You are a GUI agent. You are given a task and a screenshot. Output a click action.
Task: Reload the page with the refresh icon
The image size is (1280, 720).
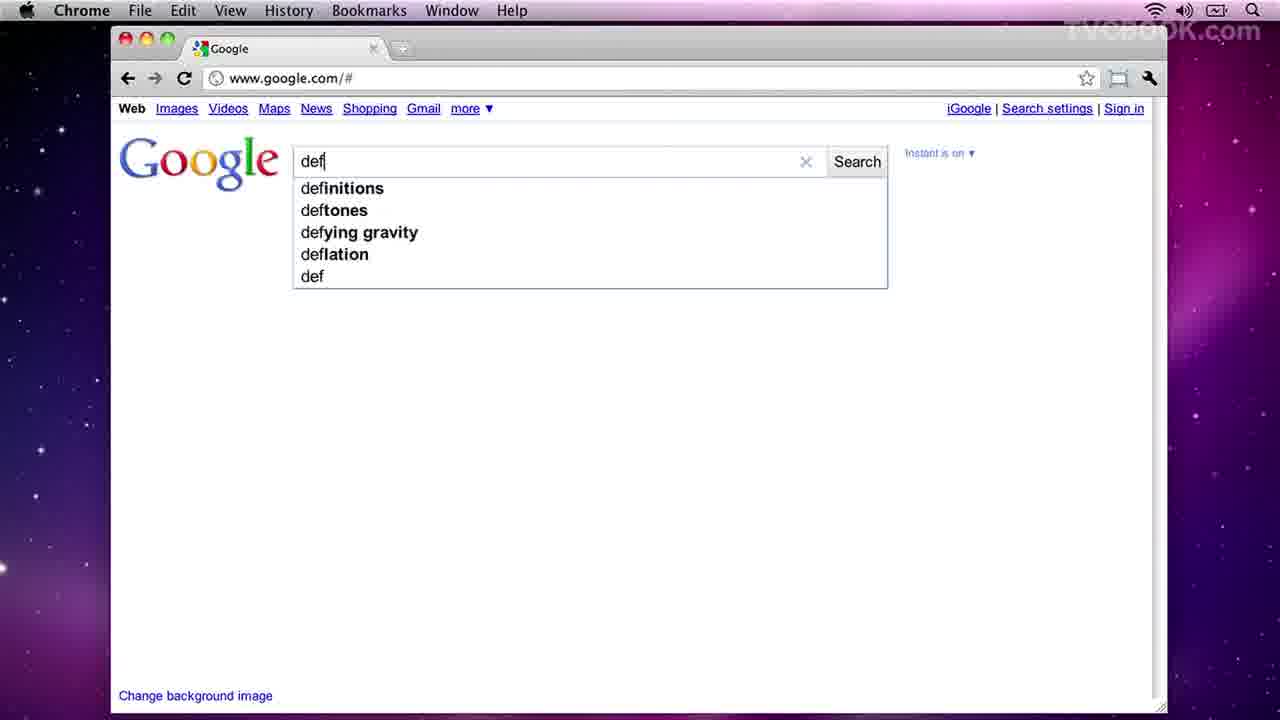click(184, 78)
